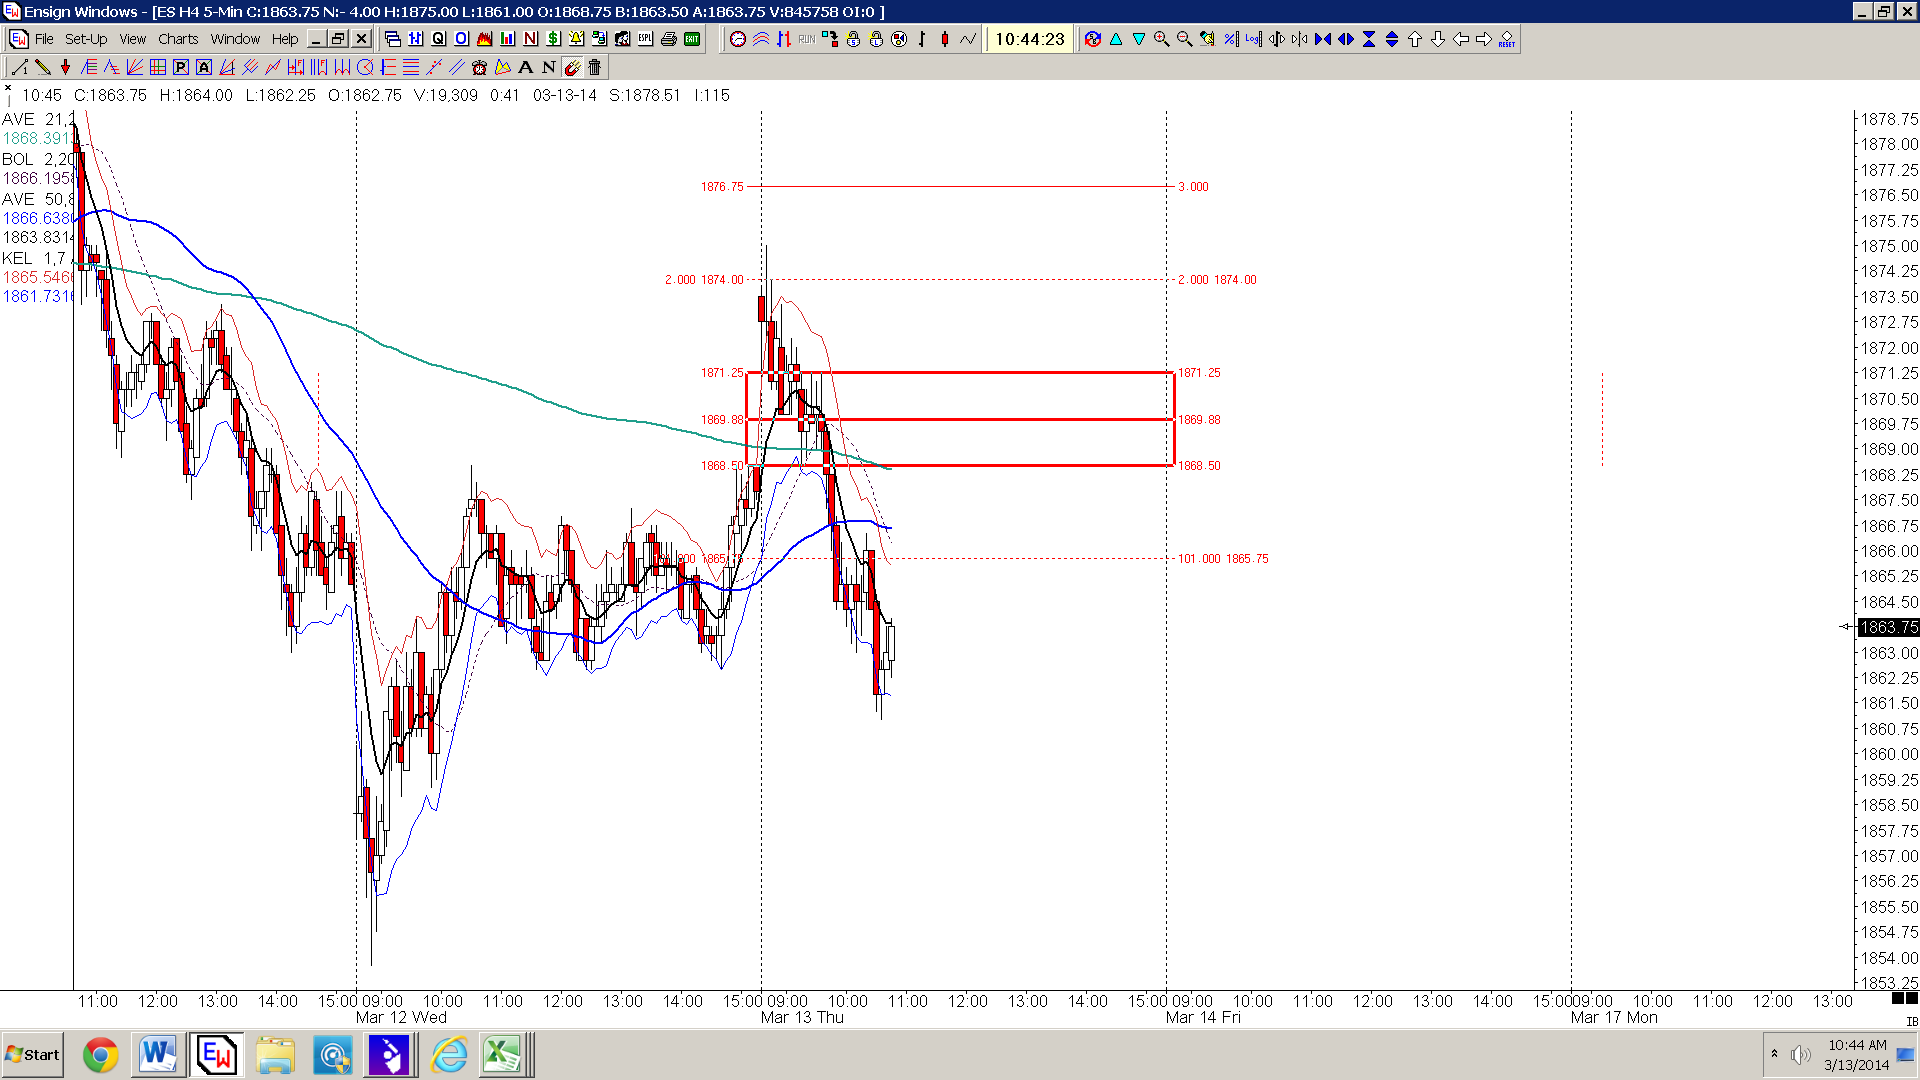Click the magnifier zoom in icon
The image size is (1920, 1080).
coord(1161,39)
